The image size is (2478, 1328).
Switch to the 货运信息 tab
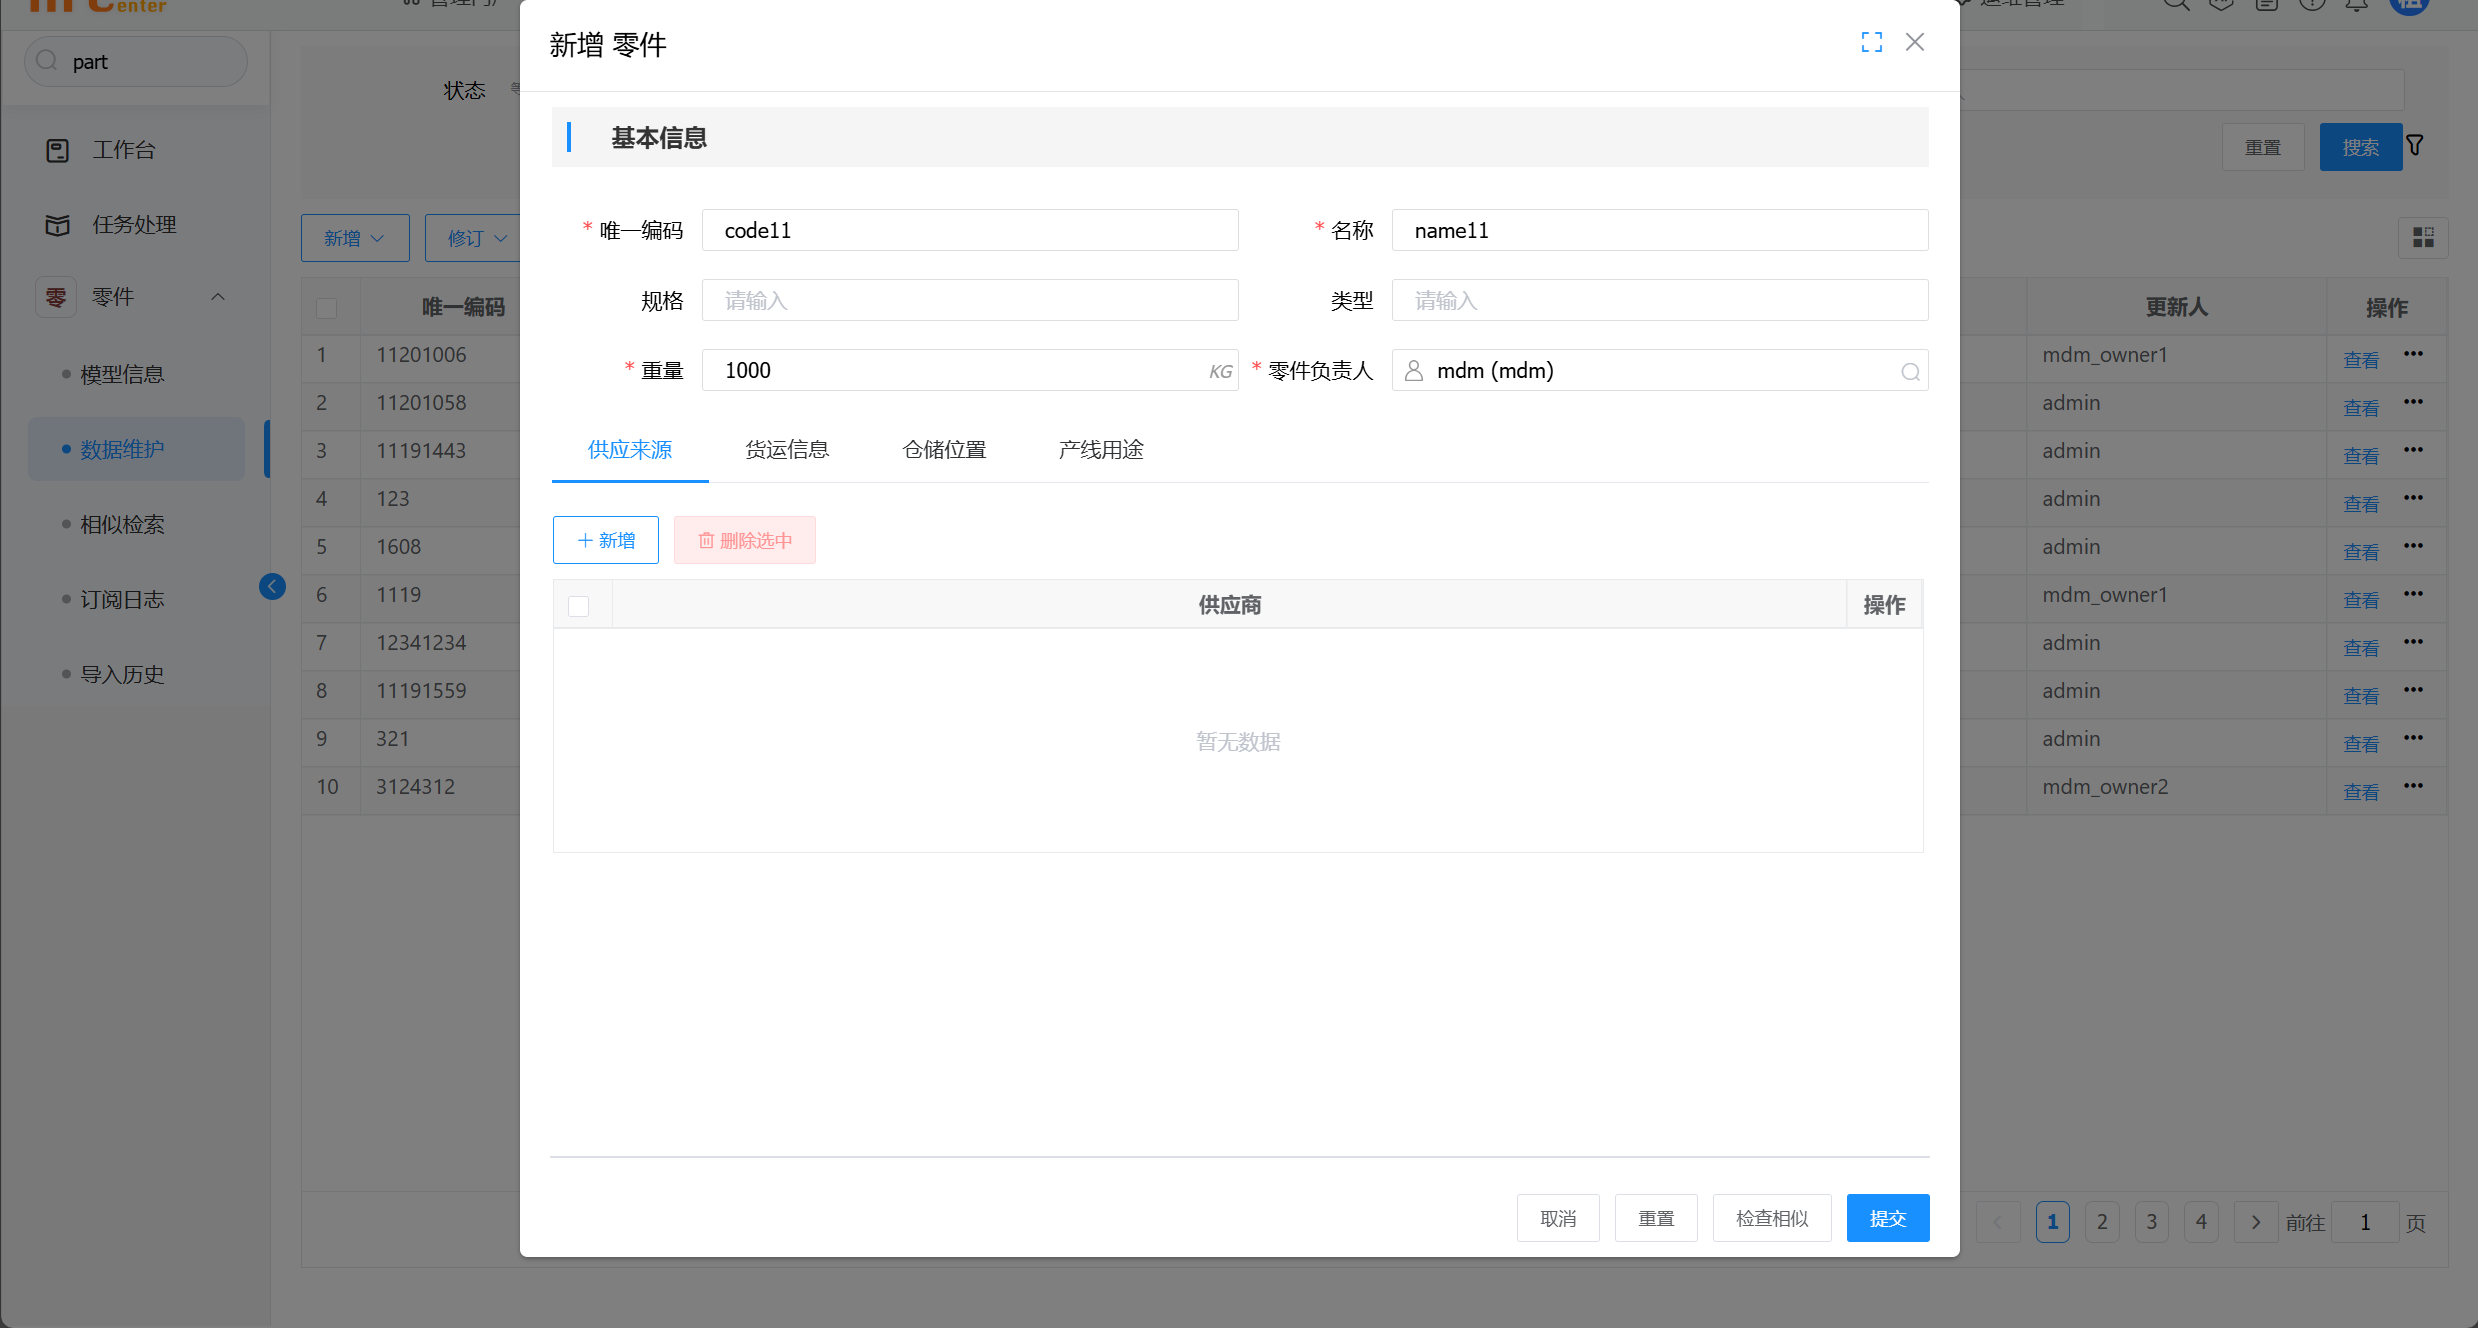pyautogui.click(x=787, y=450)
